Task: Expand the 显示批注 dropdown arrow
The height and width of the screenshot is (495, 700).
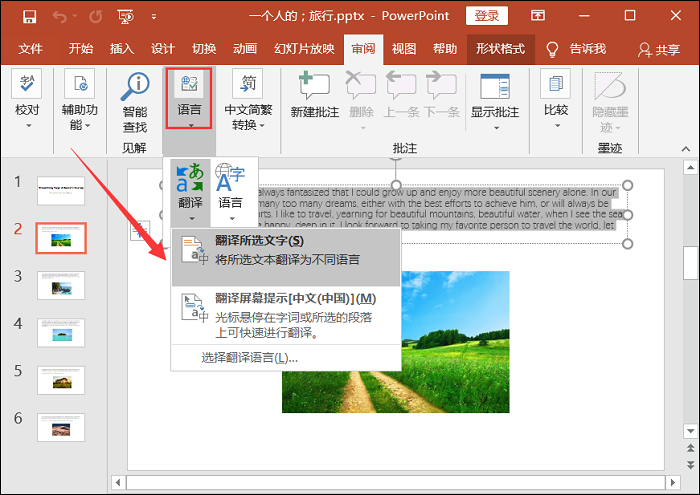Action: (x=496, y=128)
